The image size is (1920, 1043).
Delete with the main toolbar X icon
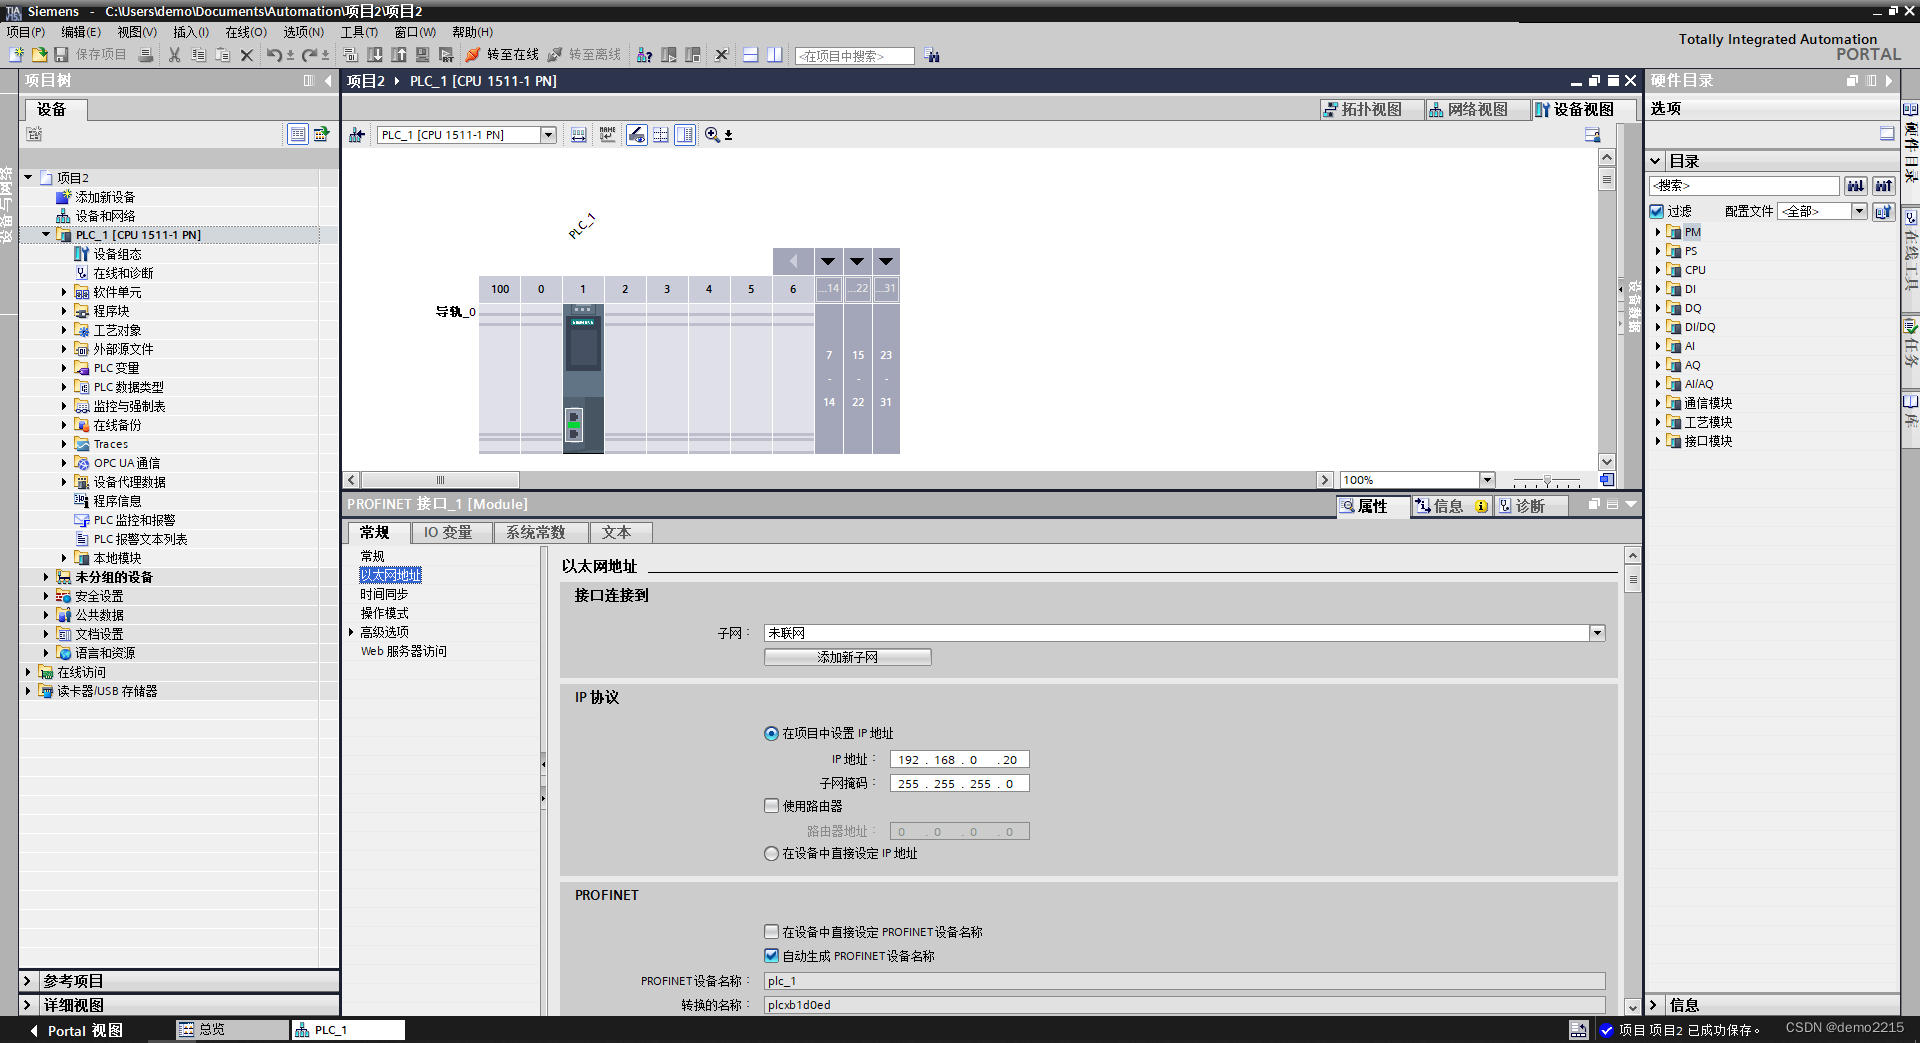coord(247,55)
